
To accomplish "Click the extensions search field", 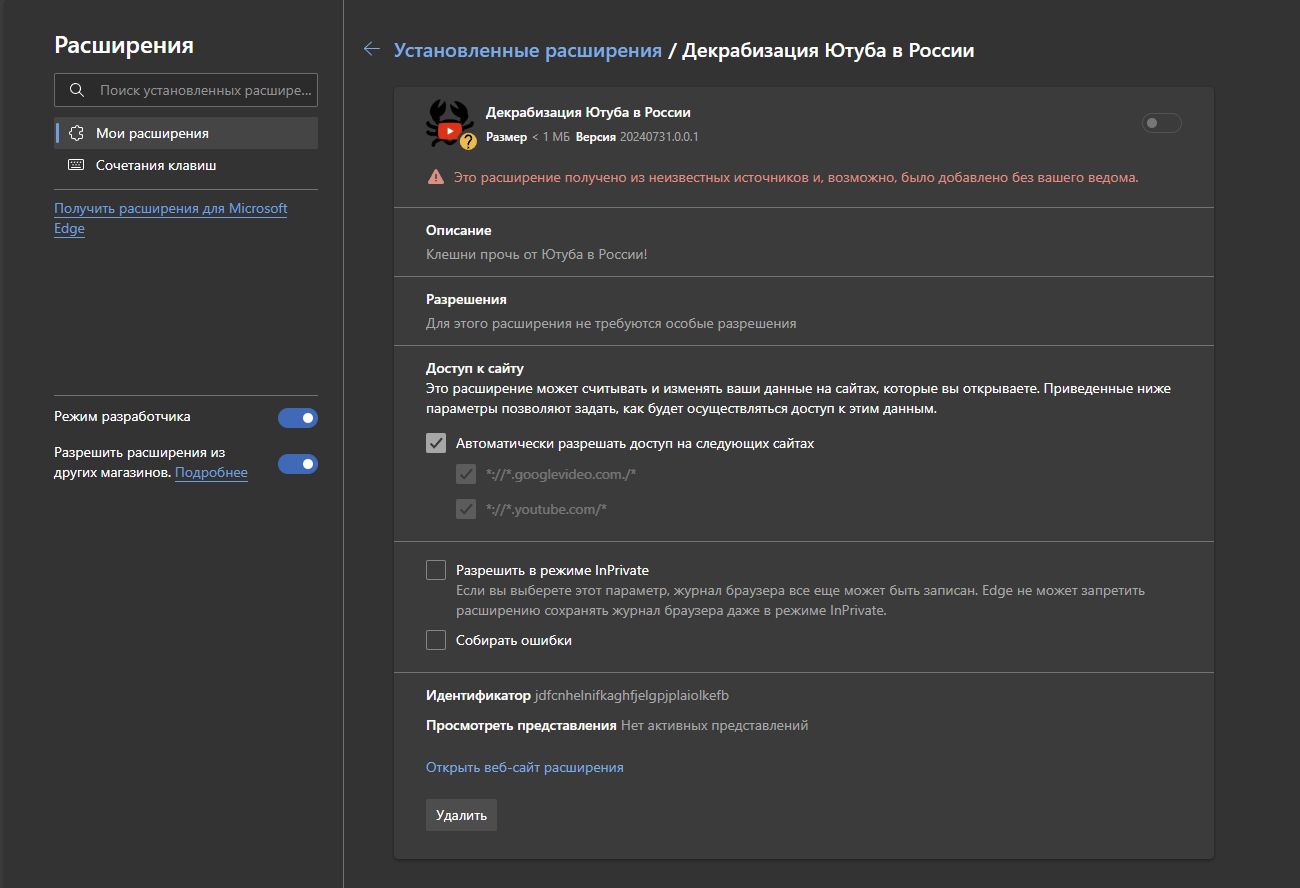I will pyautogui.click(x=186, y=90).
